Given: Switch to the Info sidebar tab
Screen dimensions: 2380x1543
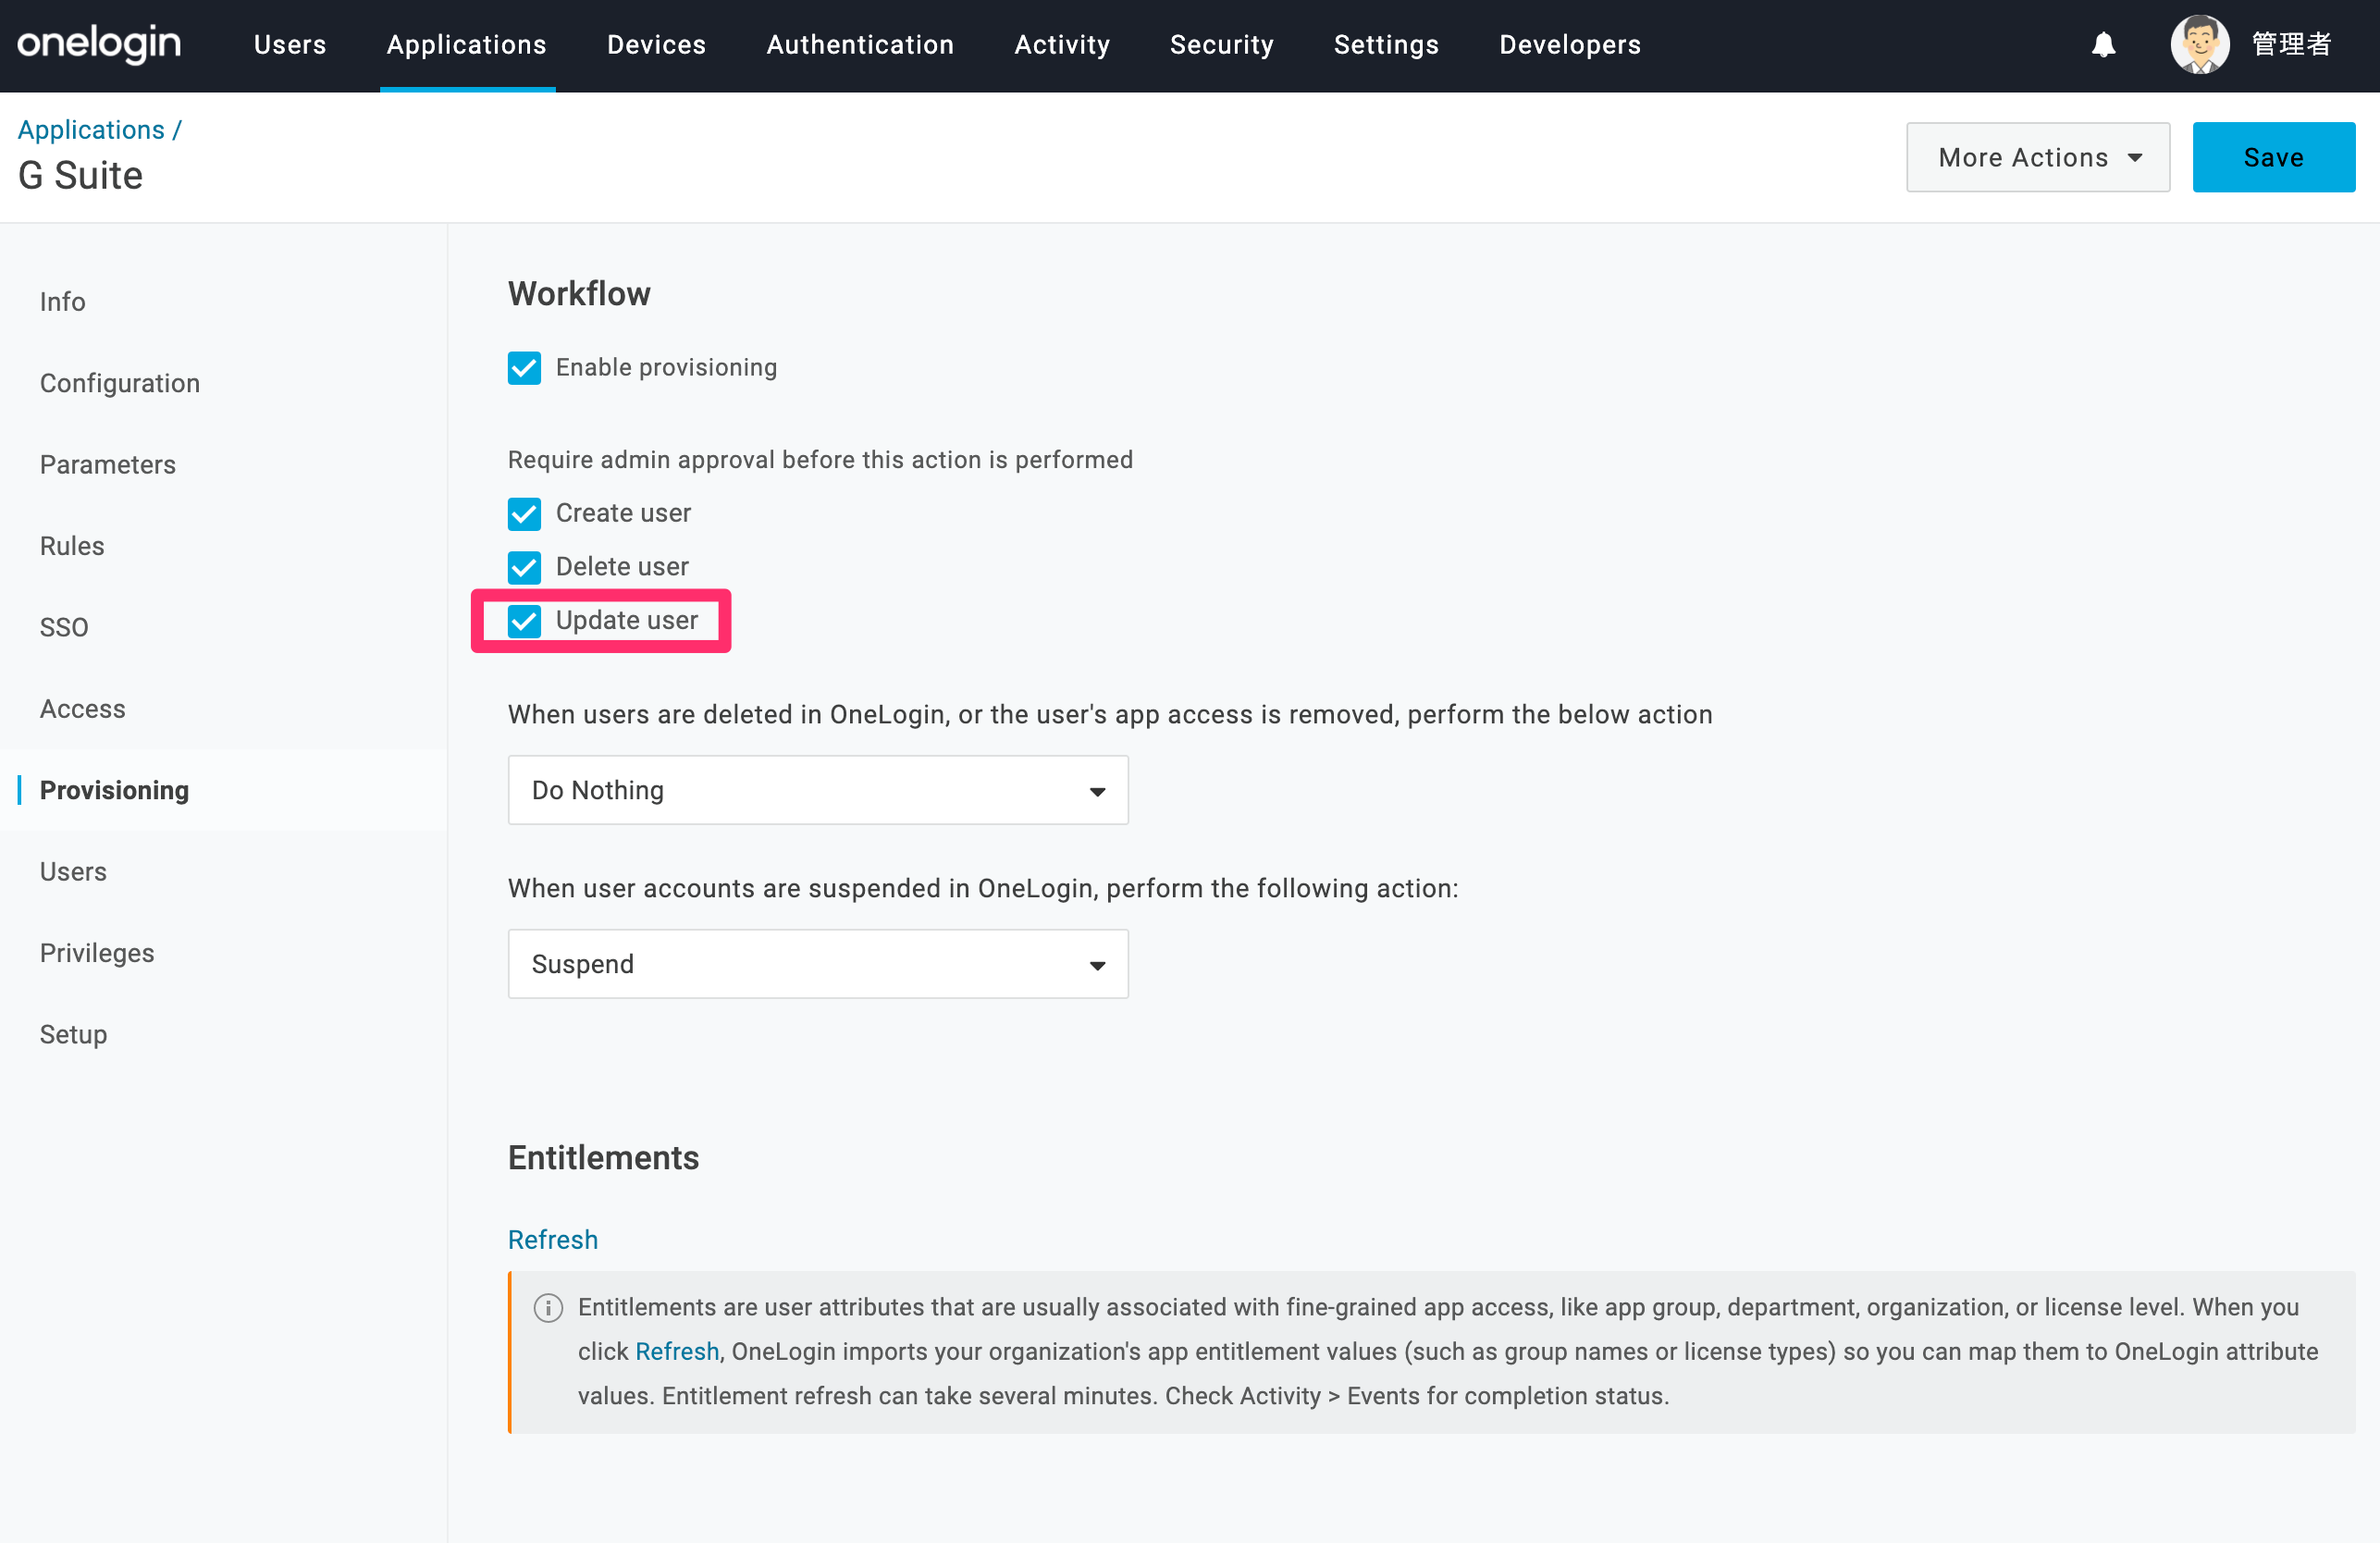Looking at the screenshot, I should tap(62, 302).
